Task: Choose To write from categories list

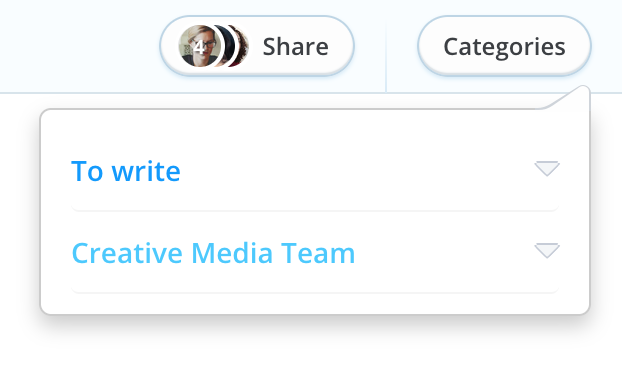Action: coord(126,171)
